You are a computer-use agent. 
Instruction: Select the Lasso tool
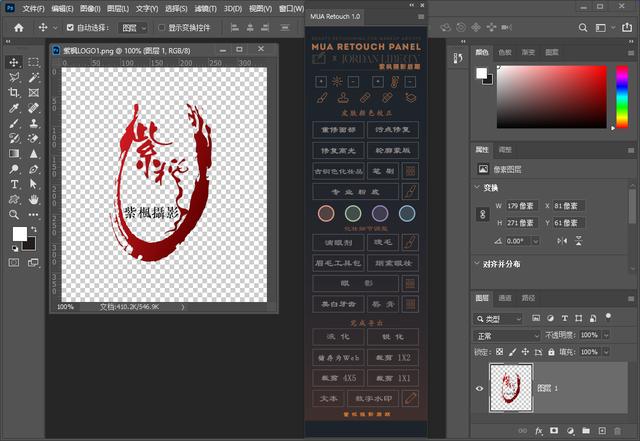pyautogui.click(x=14, y=77)
